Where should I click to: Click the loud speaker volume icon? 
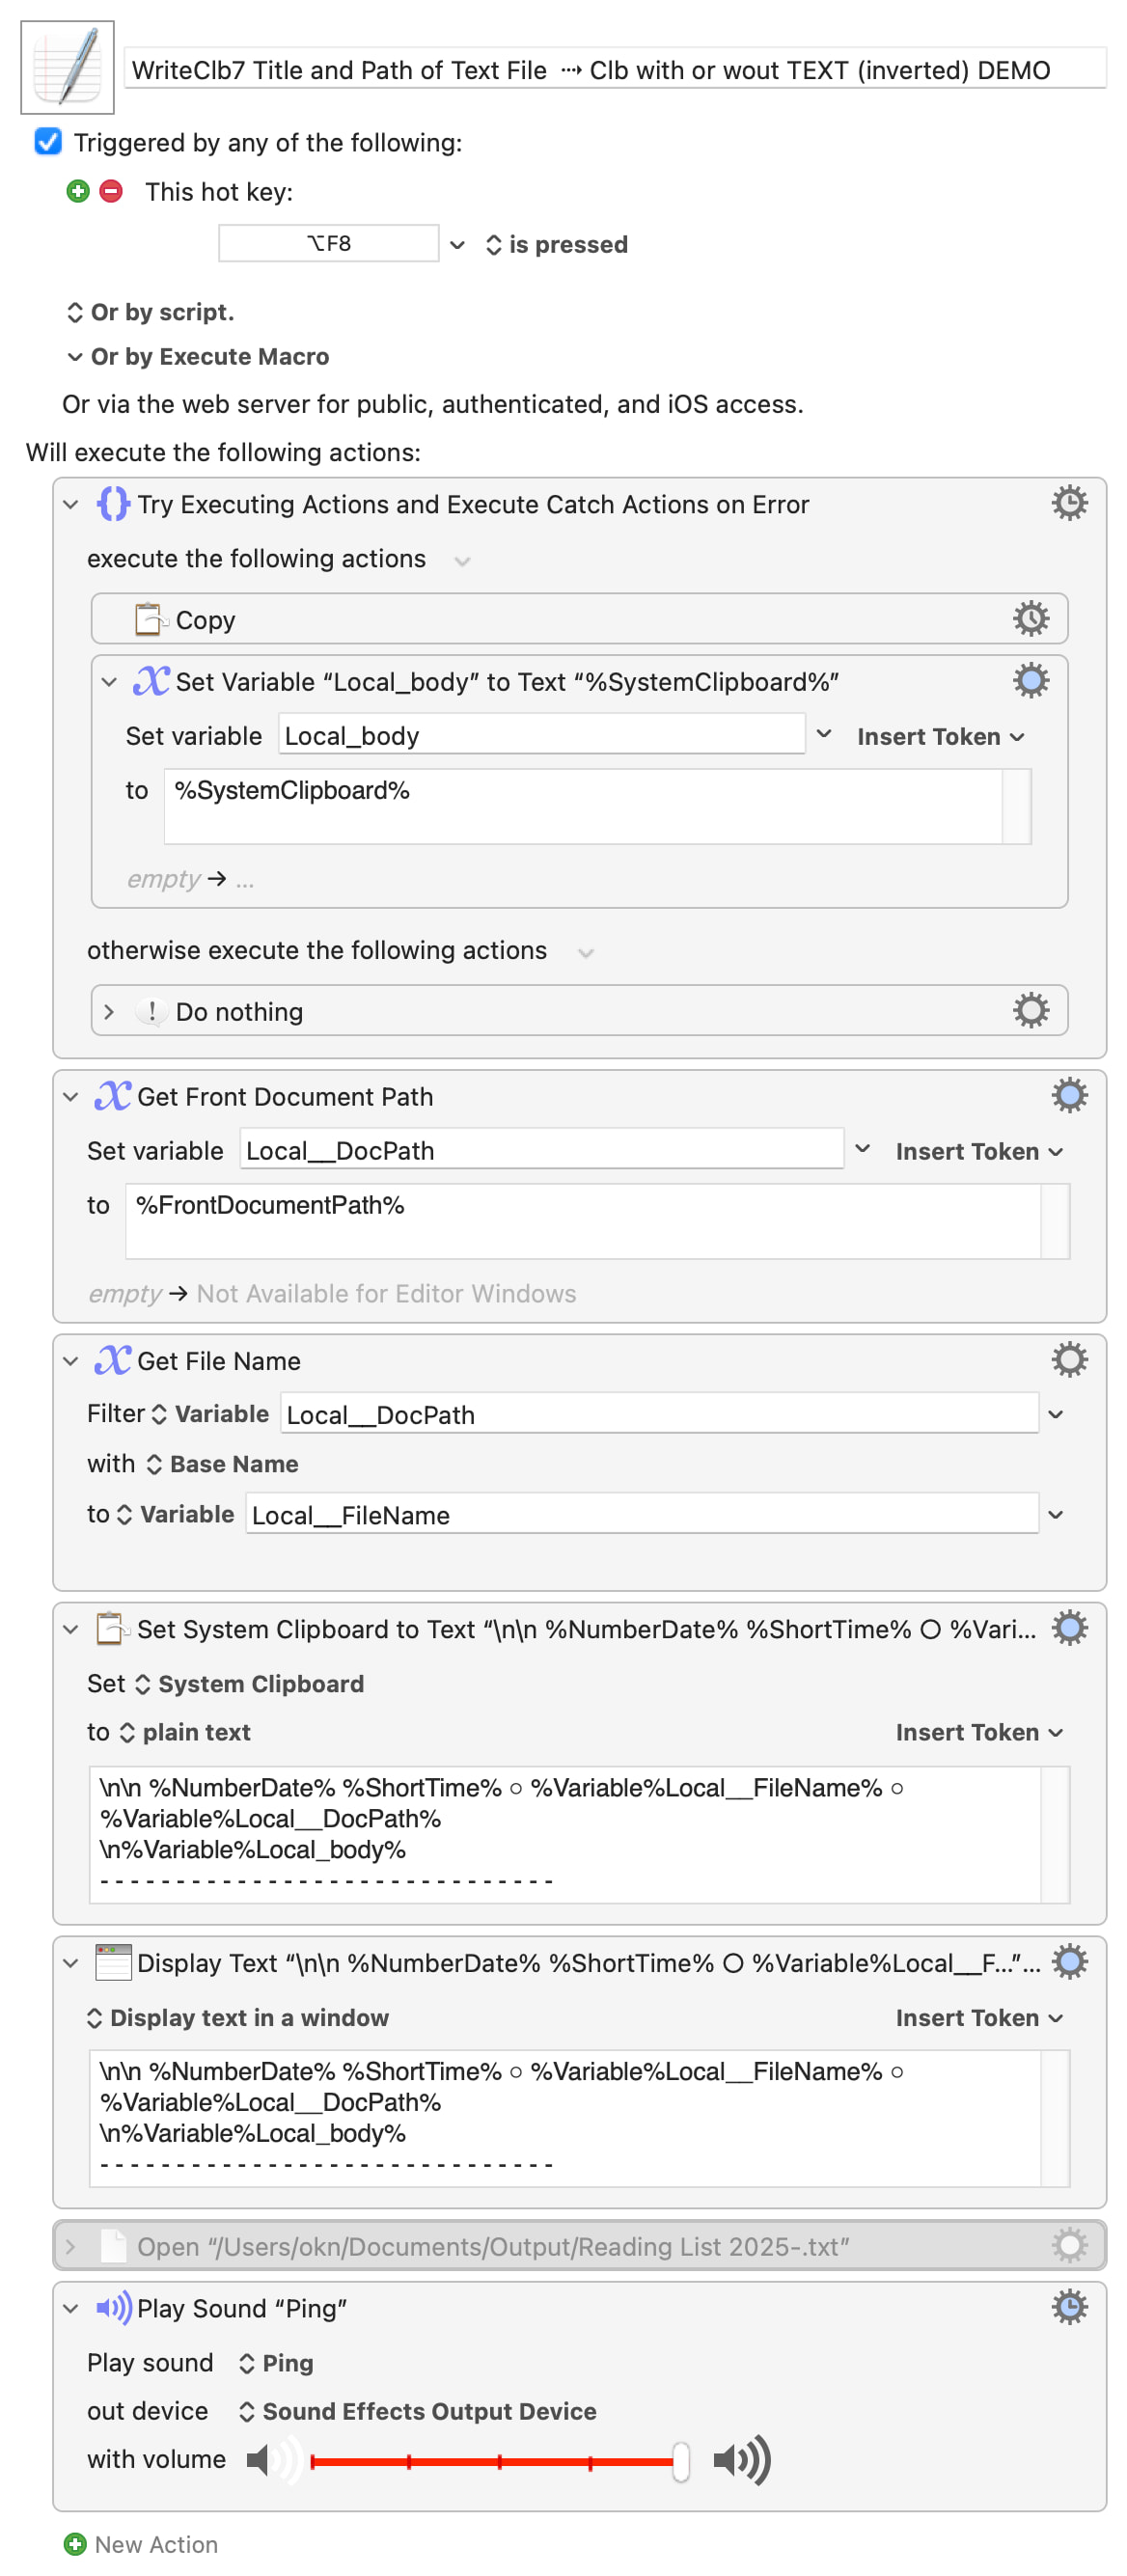pyautogui.click(x=741, y=2459)
